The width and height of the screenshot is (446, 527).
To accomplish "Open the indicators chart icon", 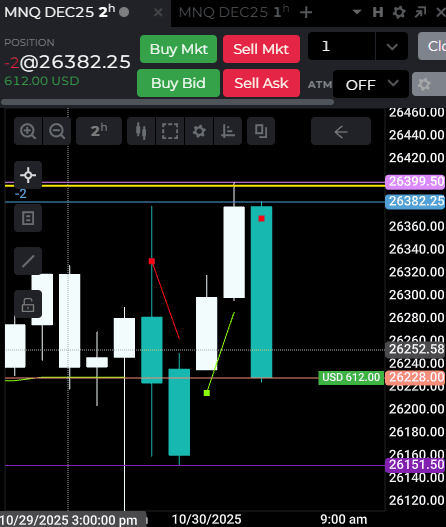I will 228,131.
